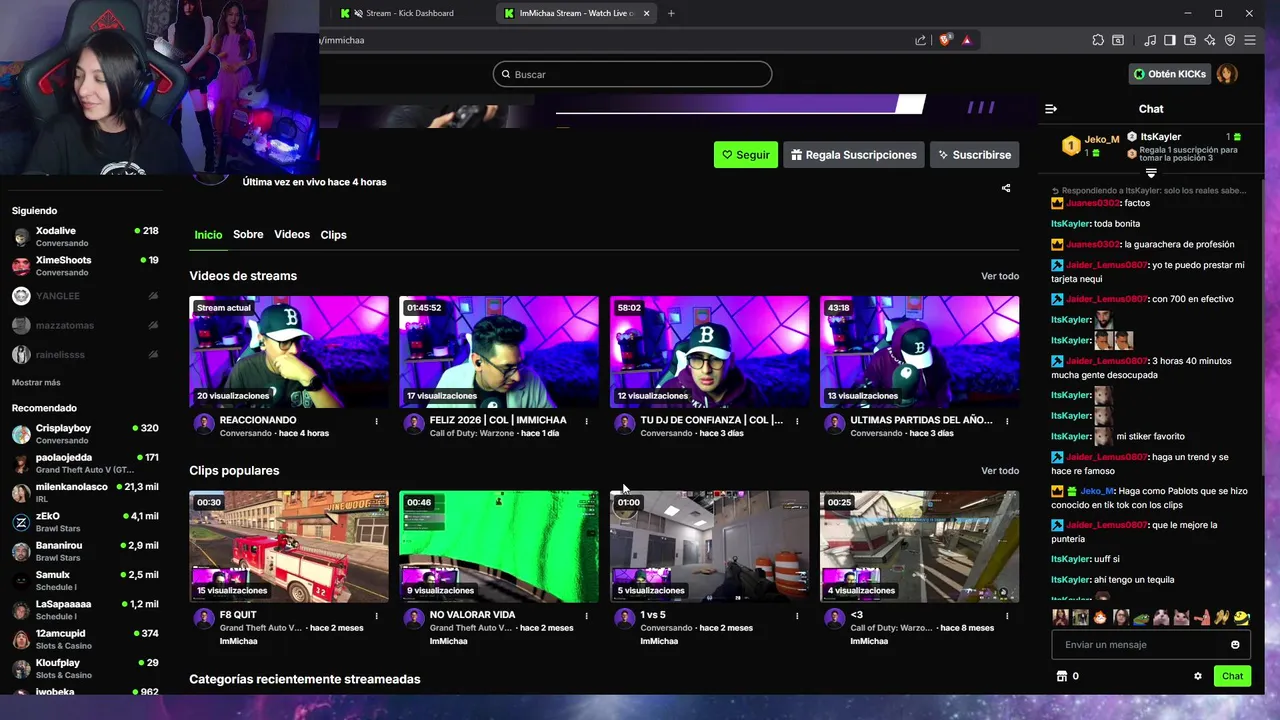Open Kick shop icon beside 0
This screenshot has height=720, width=1280.
pos(1062,676)
